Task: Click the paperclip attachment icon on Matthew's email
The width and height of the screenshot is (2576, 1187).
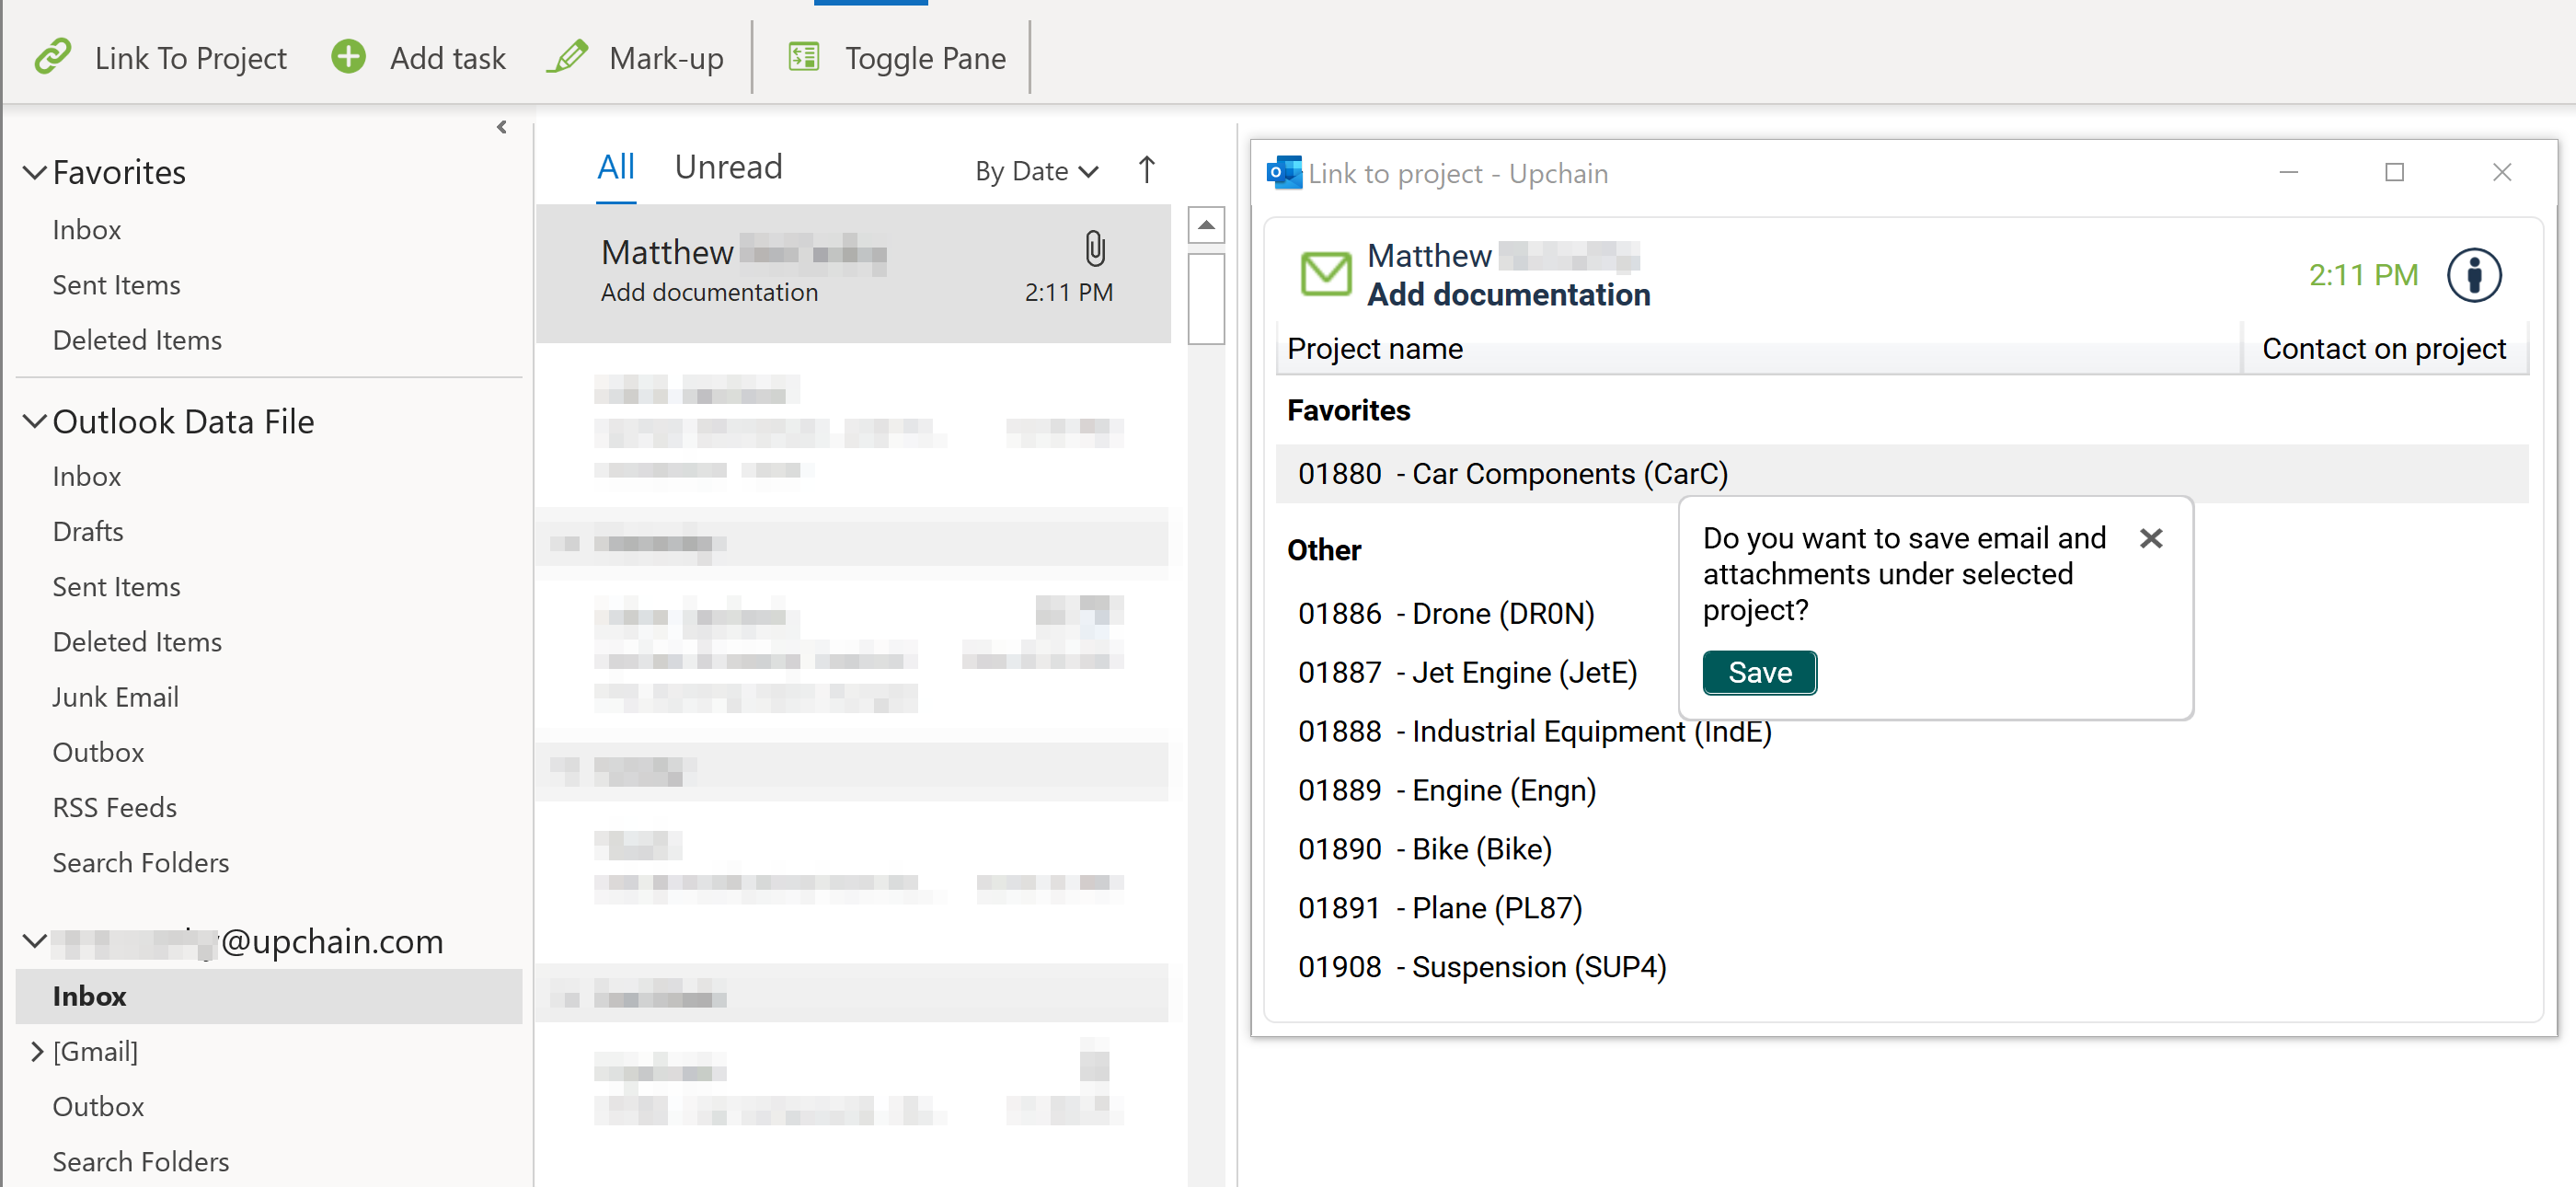Action: click(x=1095, y=249)
